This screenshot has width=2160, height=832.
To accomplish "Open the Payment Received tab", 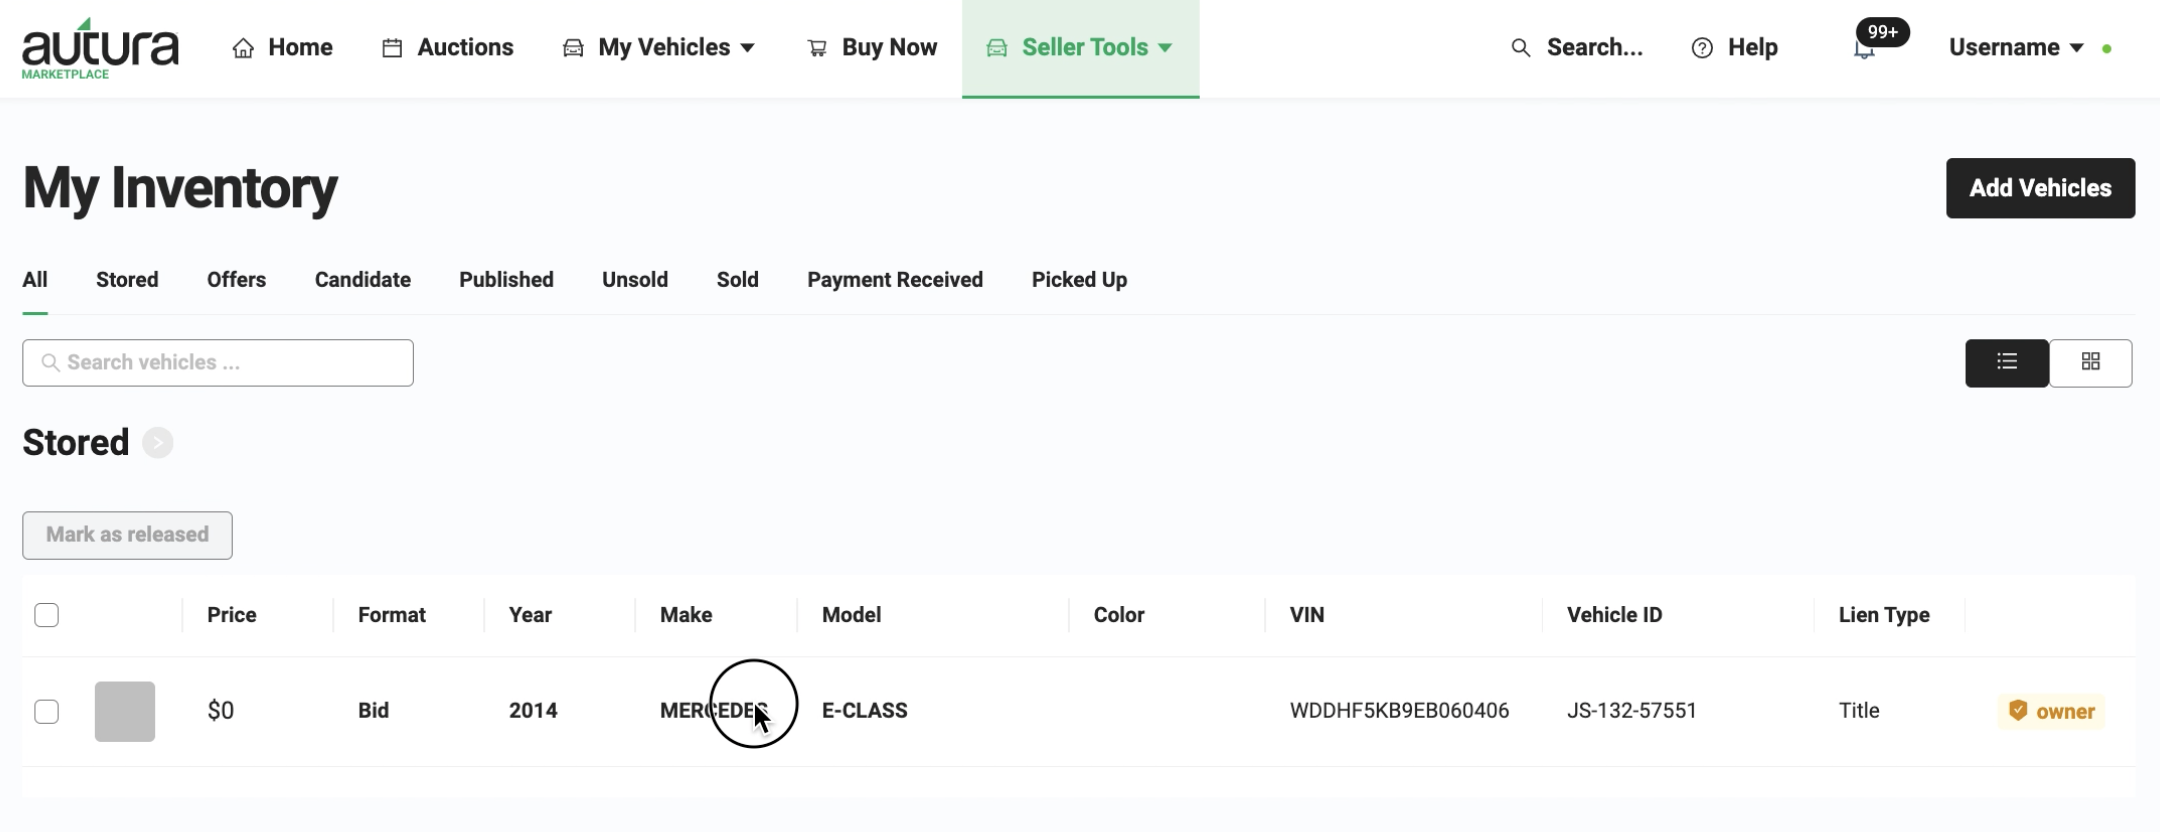I will [x=895, y=280].
